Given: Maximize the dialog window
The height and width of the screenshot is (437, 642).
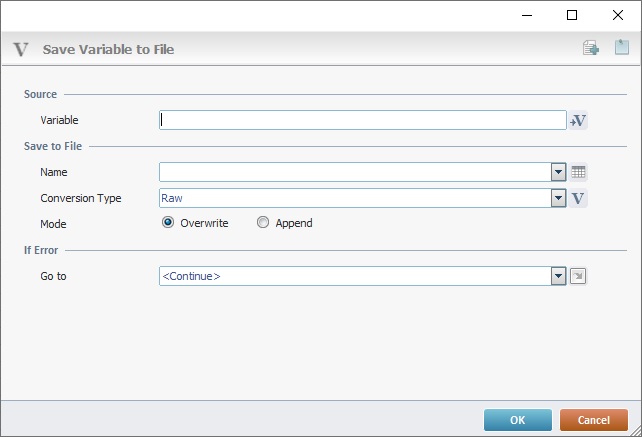Looking at the screenshot, I should (572, 15).
